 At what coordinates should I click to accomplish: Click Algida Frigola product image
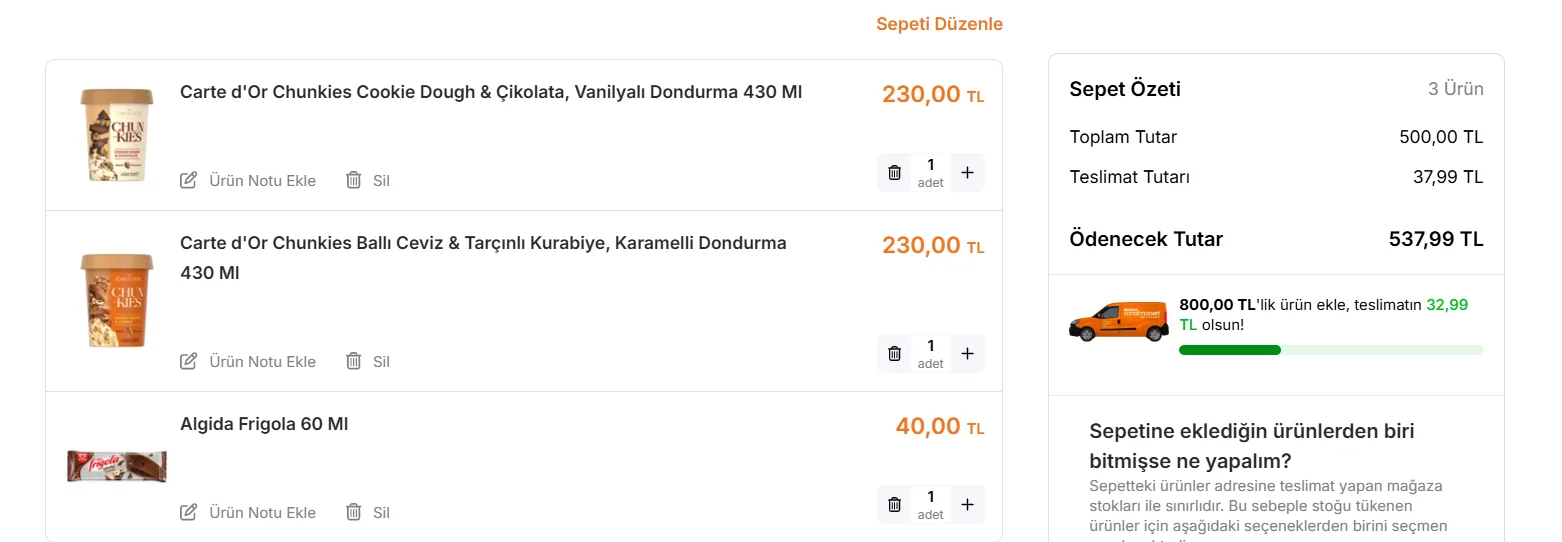(117, 466)
